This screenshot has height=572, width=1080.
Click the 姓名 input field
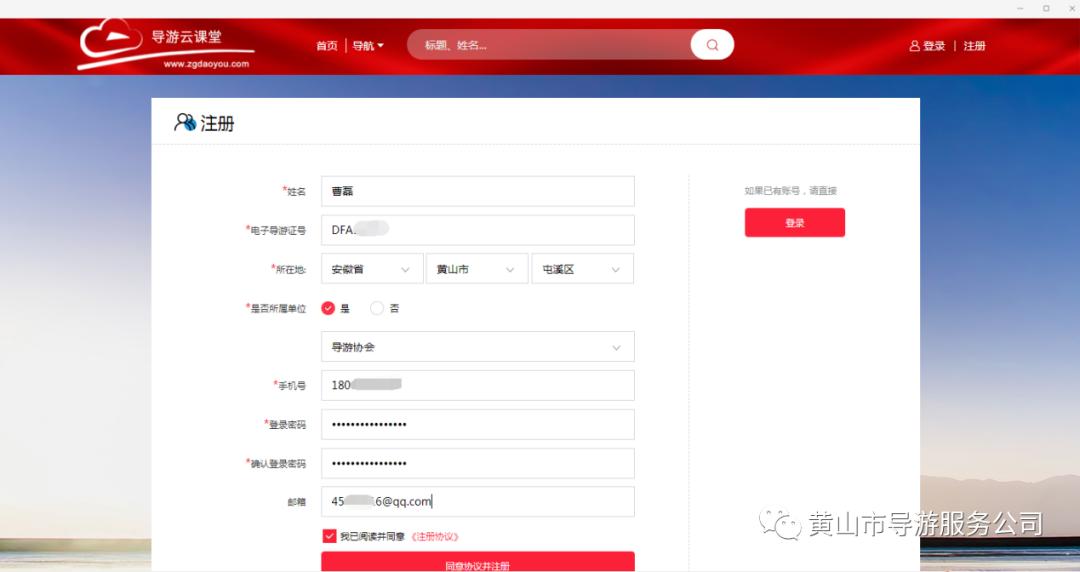tap(477, 191)
